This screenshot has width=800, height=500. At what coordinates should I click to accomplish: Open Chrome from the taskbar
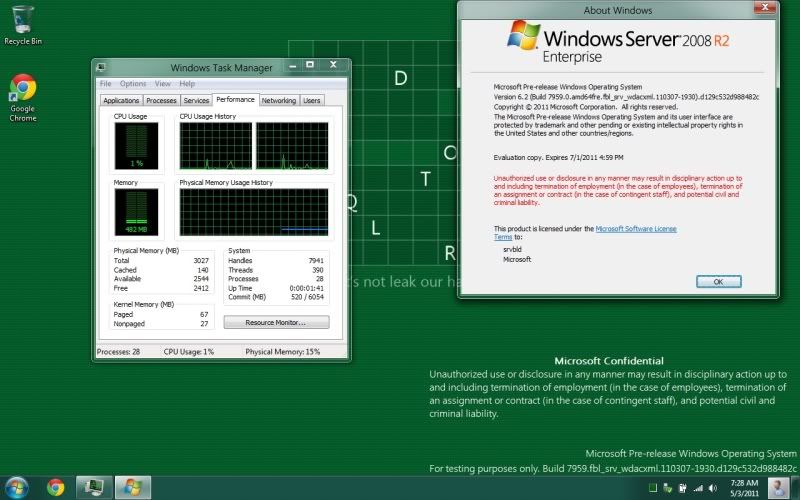56,488
